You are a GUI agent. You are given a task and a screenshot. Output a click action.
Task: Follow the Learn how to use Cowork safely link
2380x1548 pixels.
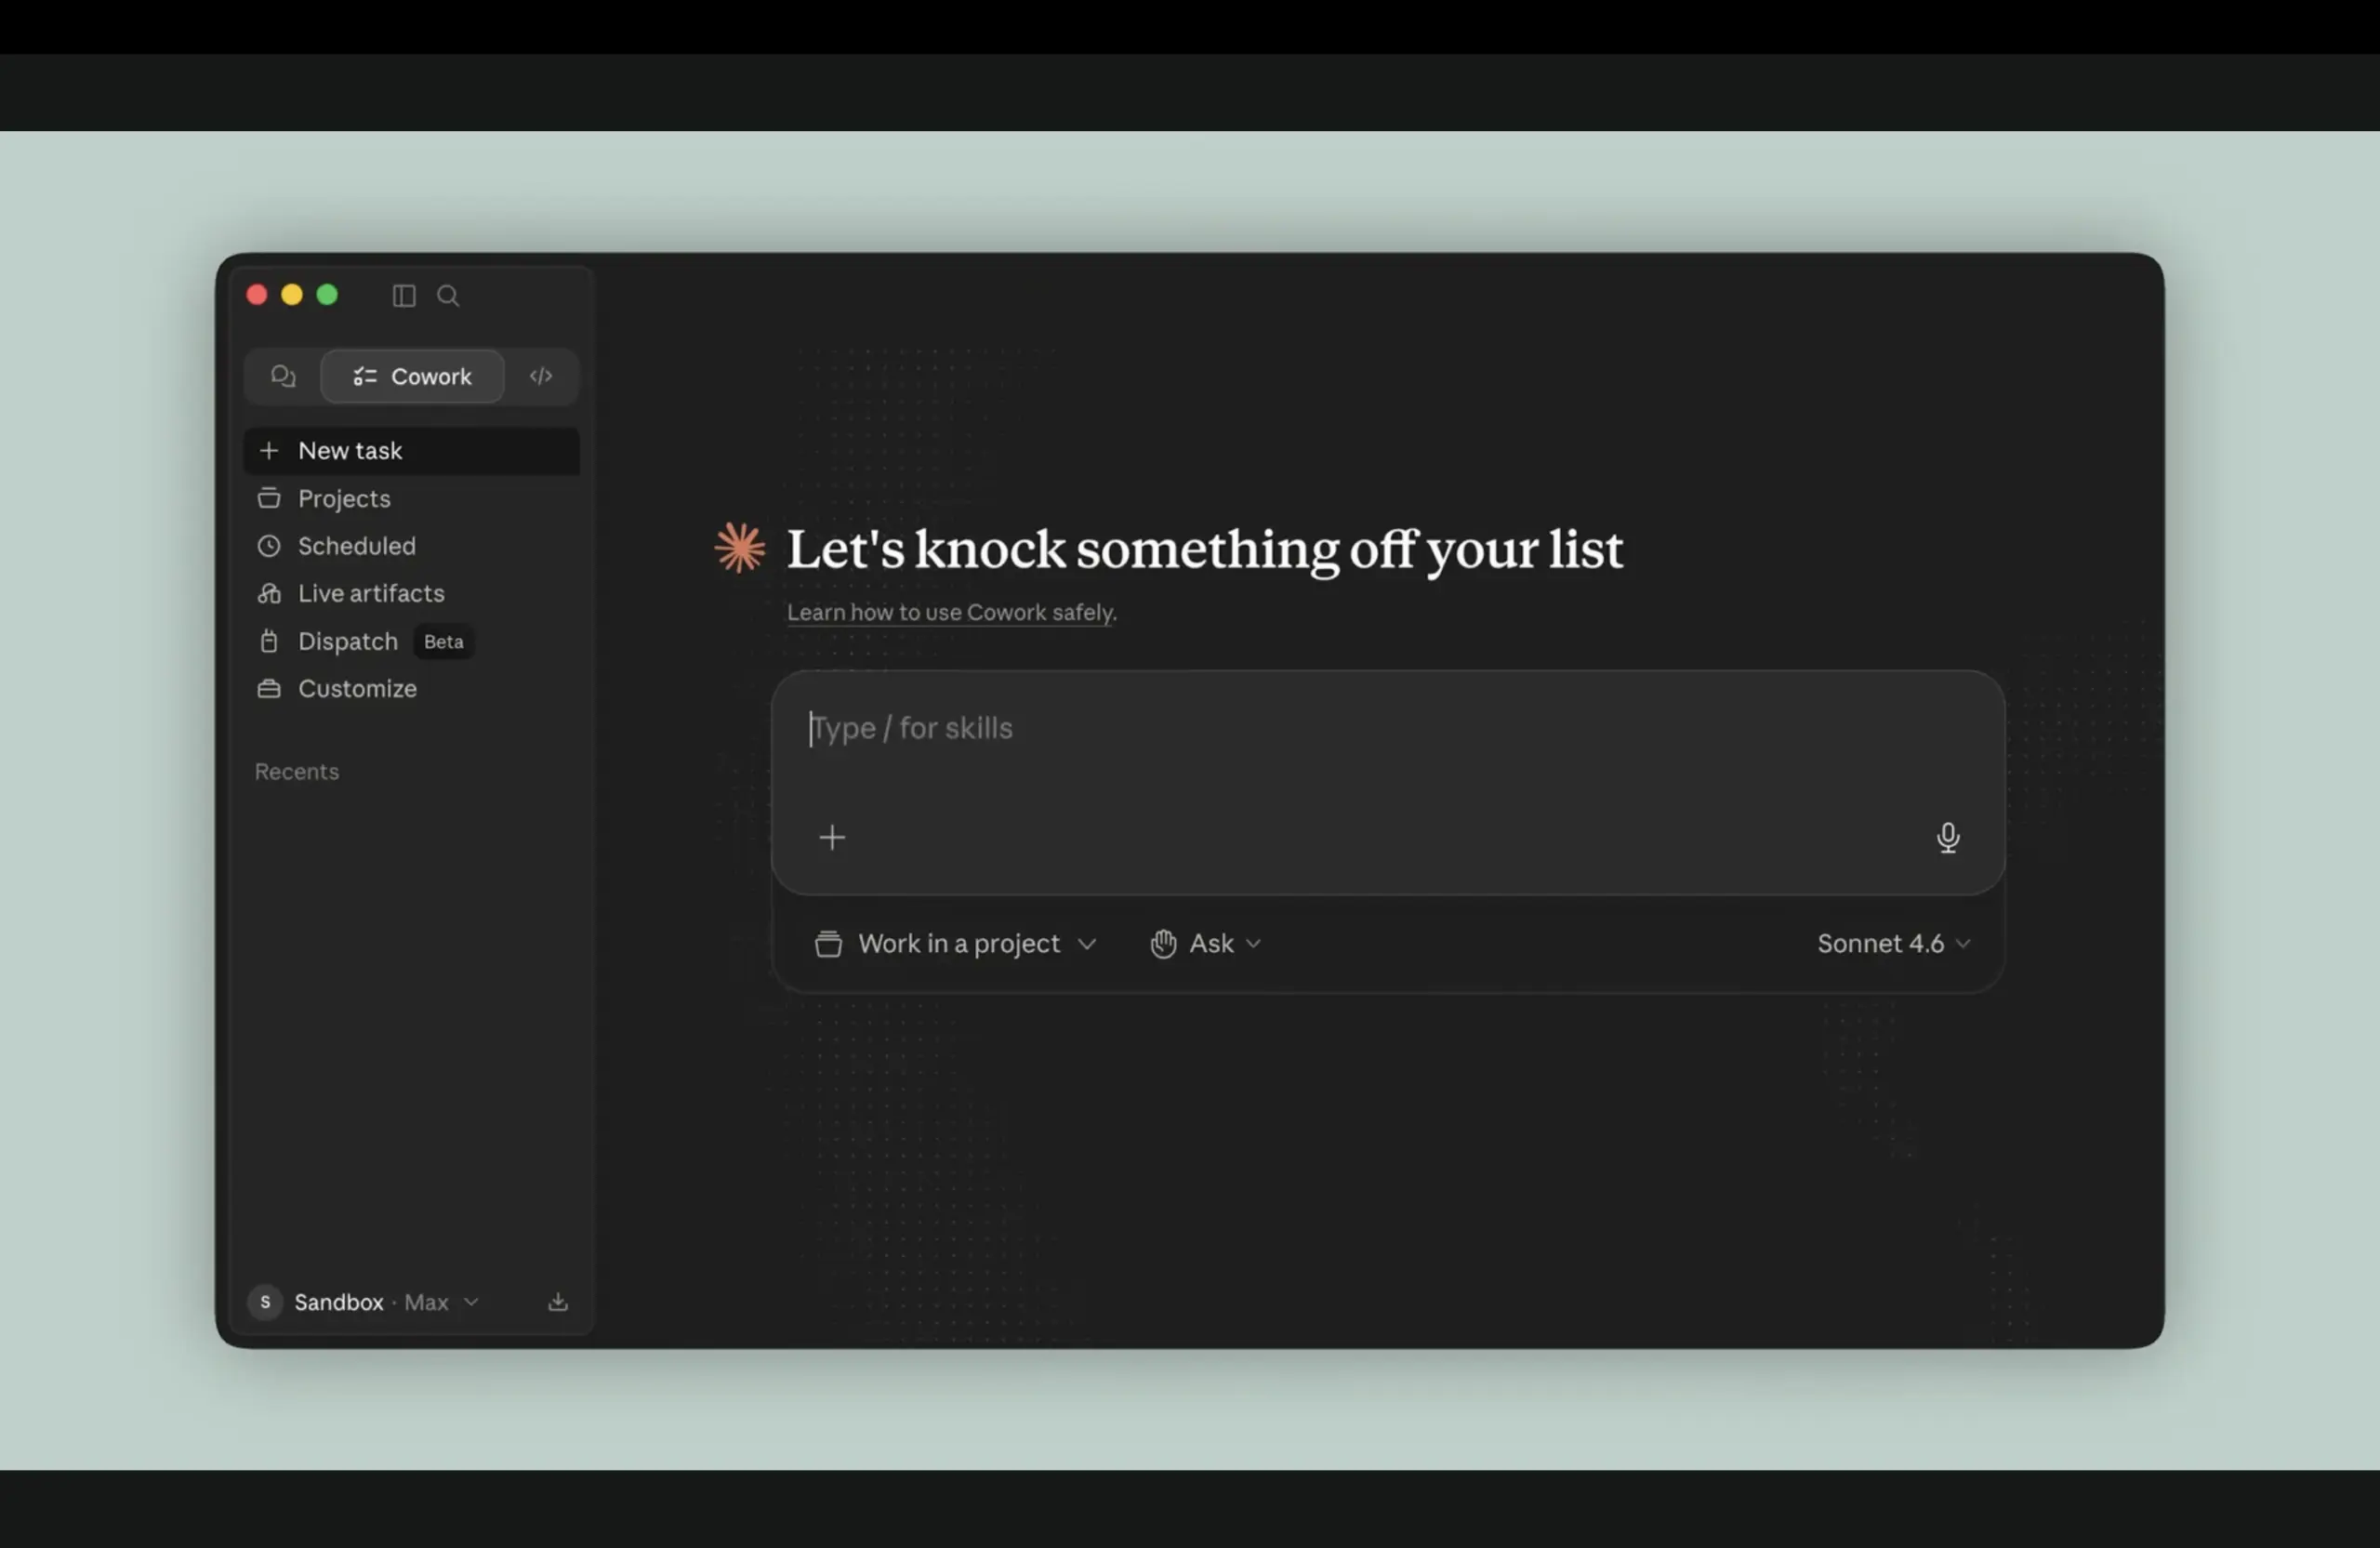pyautogui.click(x=951, y=612)
